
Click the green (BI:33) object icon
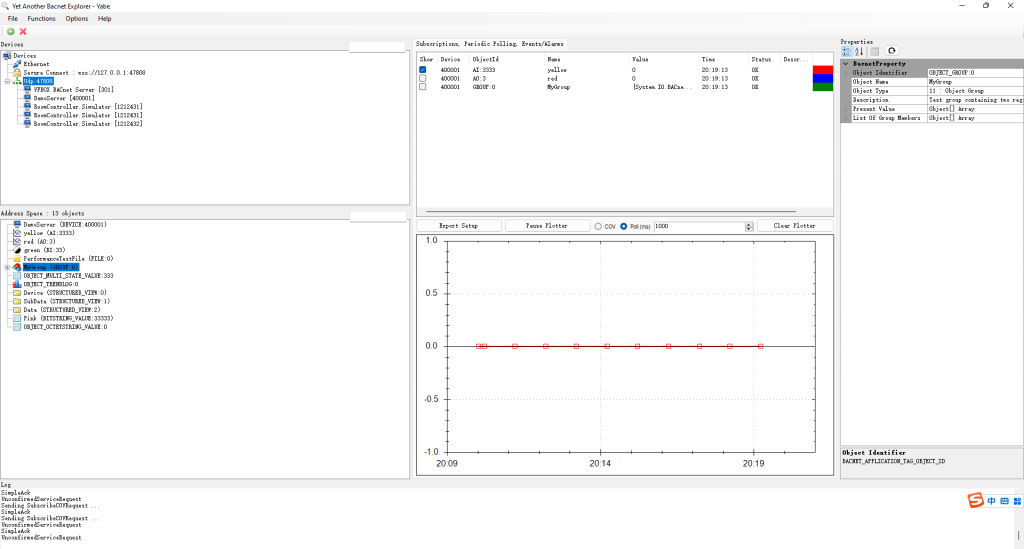tap(16, 250)
